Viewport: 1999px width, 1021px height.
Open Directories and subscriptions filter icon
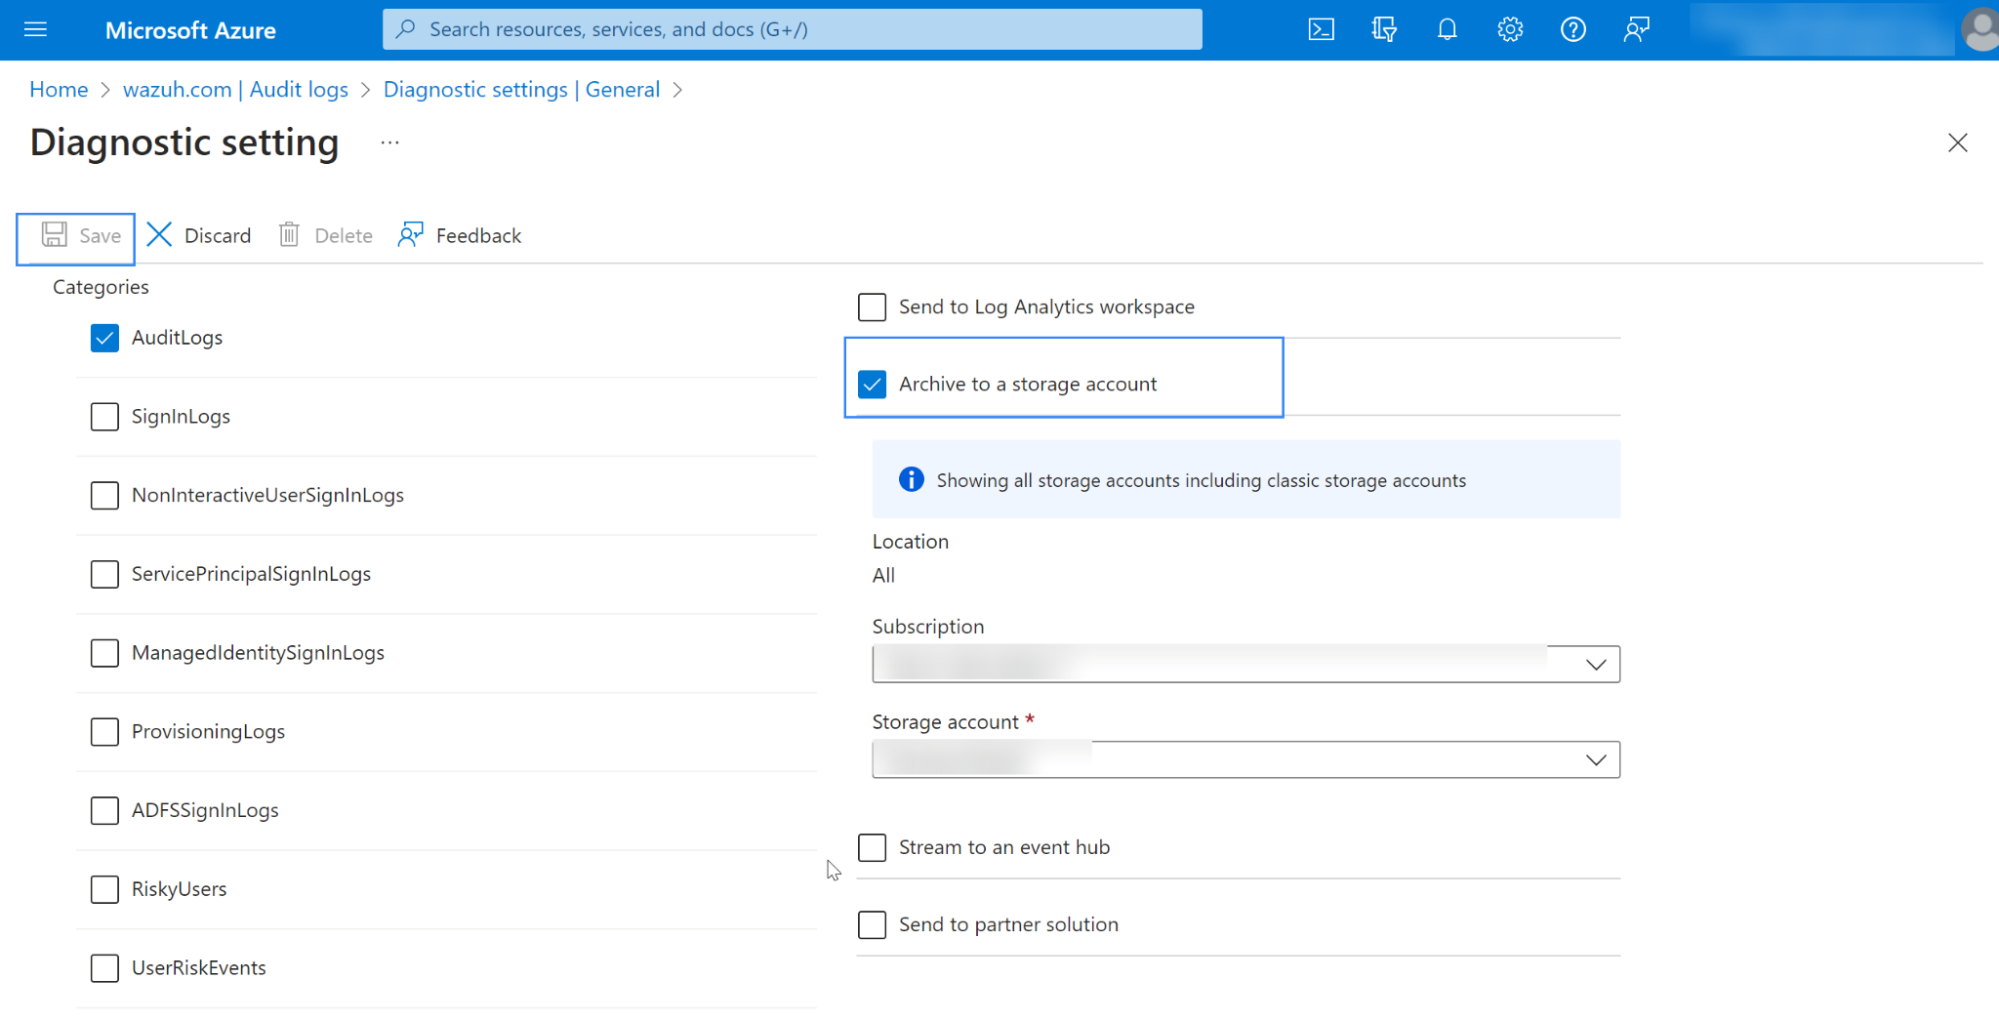click(1384, 30)
